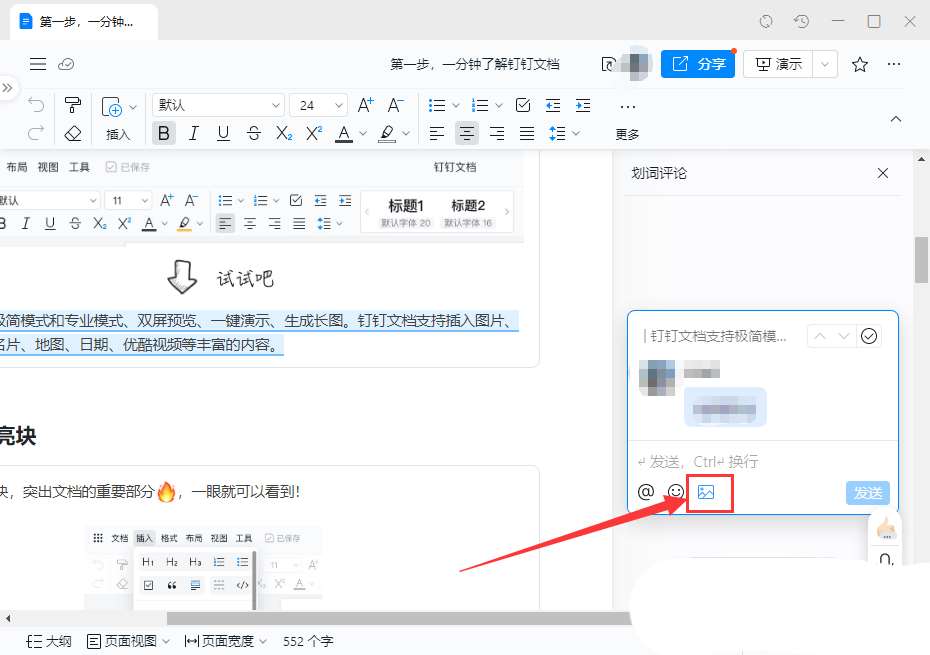Screen dimensions: 930x655
Task: Toggle underline formatting in main toolbar
Action: click(223, 133)
